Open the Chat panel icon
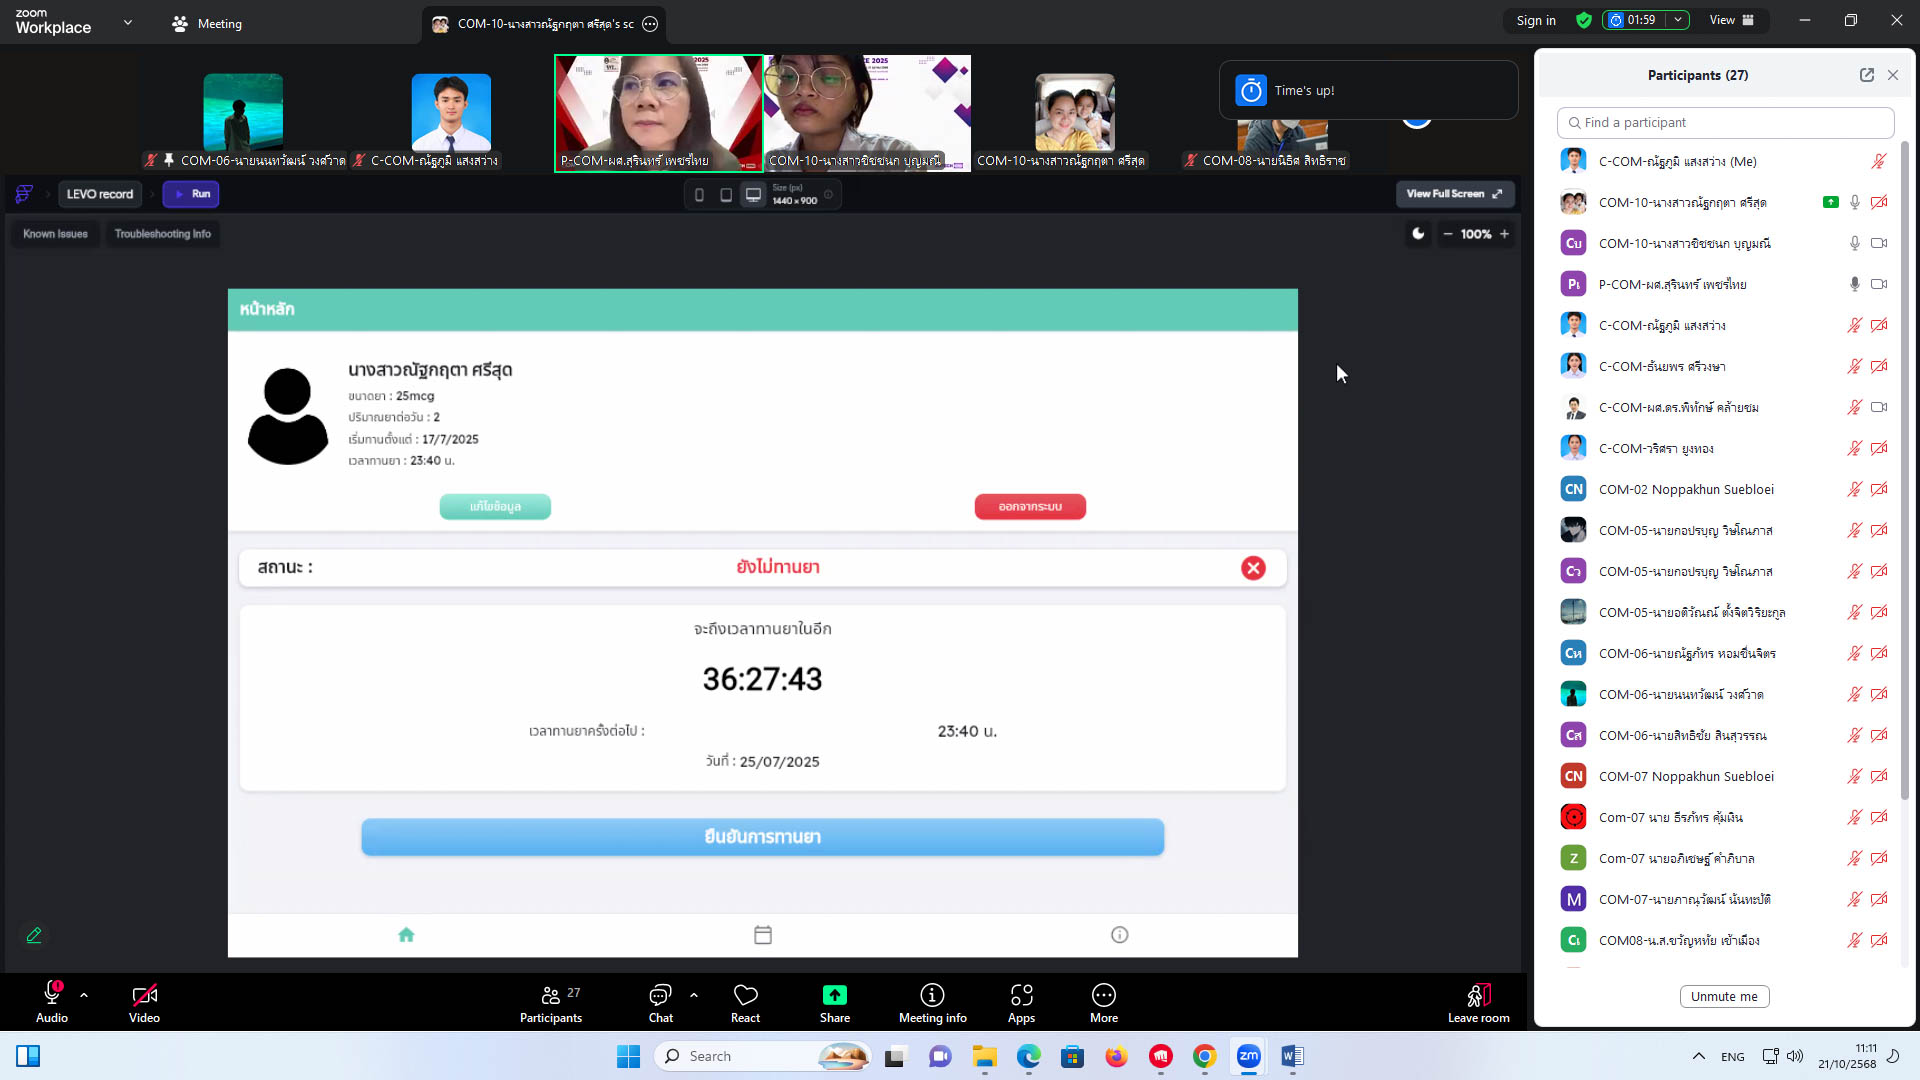 pyautogui.click(x=660, y=995)
